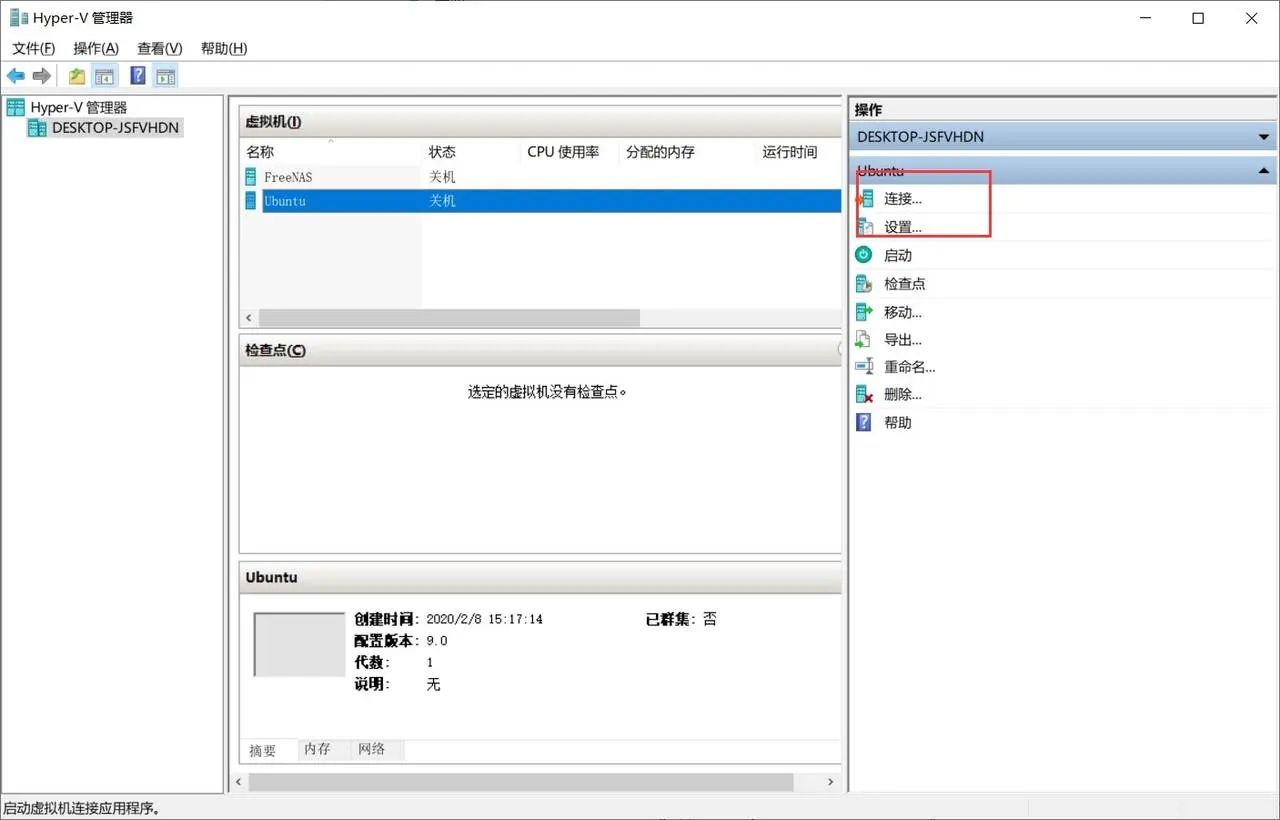The width and height of the screenshot is (1280, 820).
Task: Click the green 启动 power icon
Action: click(865, 255)
